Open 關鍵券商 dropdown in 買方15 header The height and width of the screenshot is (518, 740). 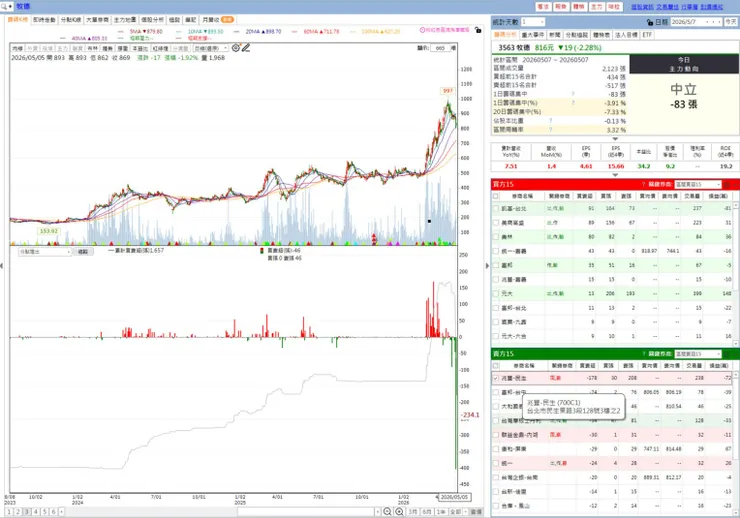[x=698, y=184]
